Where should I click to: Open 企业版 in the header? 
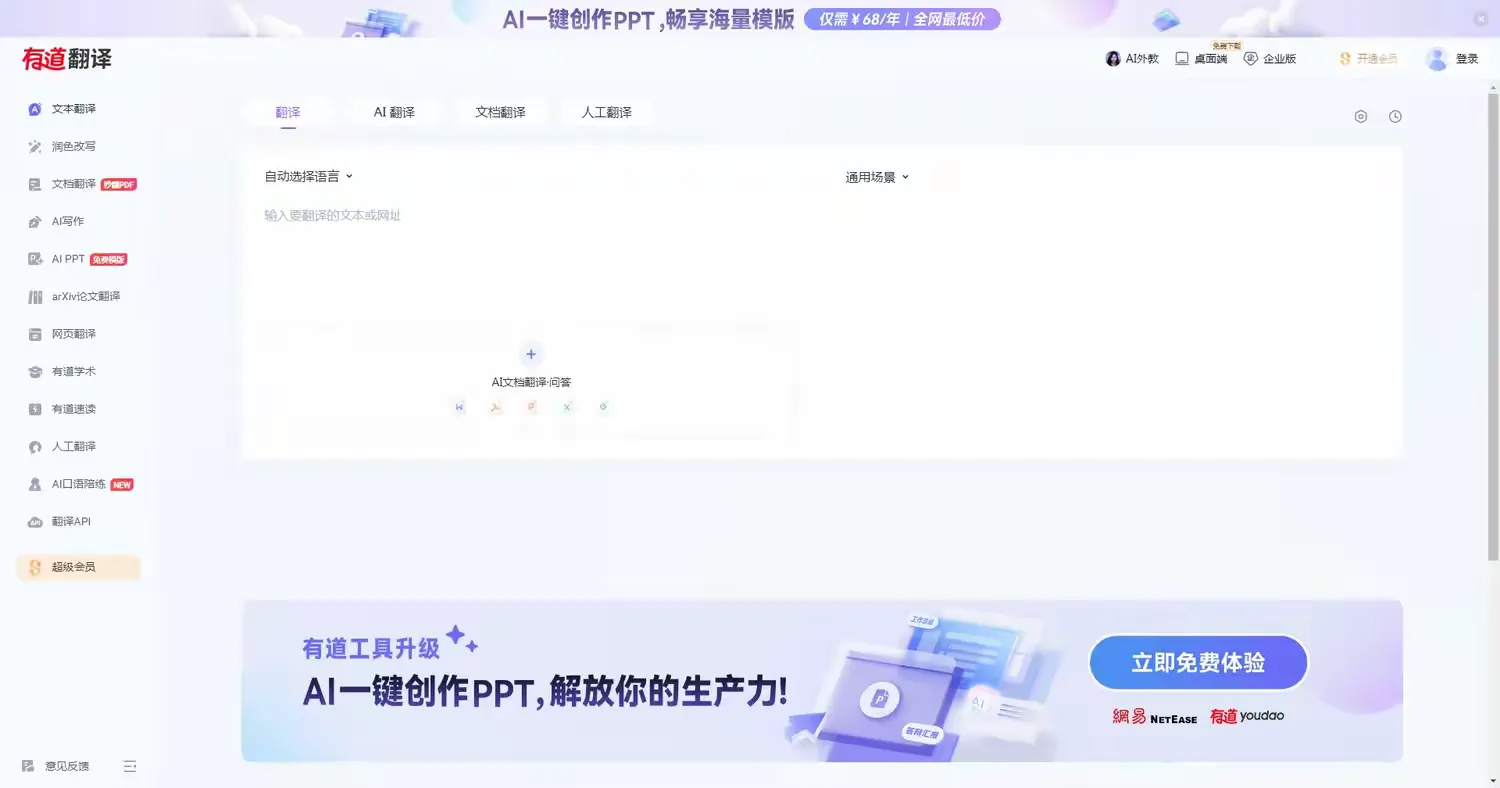[x=1270, y=59]
